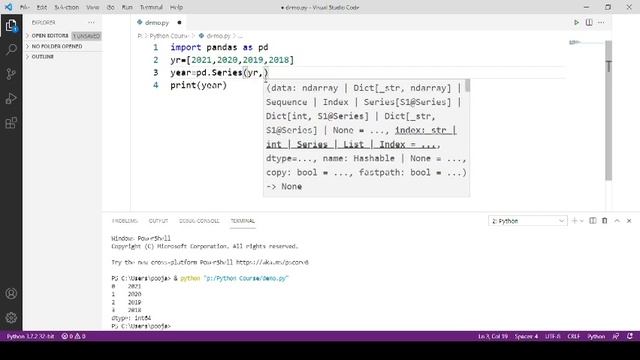Click line number 3 in the gutter
This screenshot has width=640, height=360.
pos(156,73)
